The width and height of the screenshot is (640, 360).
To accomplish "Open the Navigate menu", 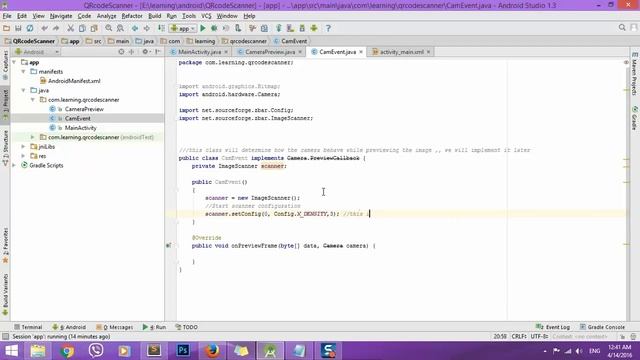I will click(x=61, y=16).
